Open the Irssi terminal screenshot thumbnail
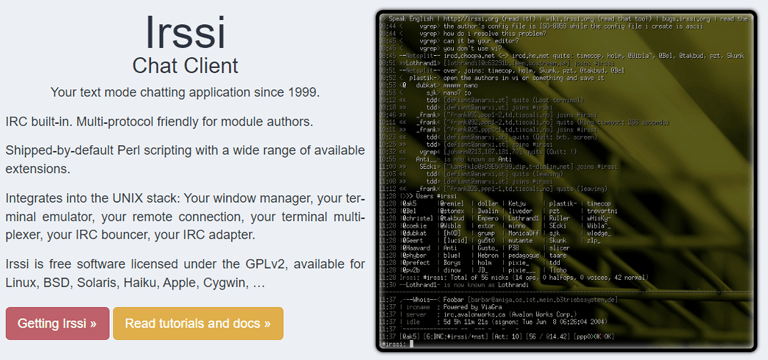768x360 pixels. coord(567,181)
